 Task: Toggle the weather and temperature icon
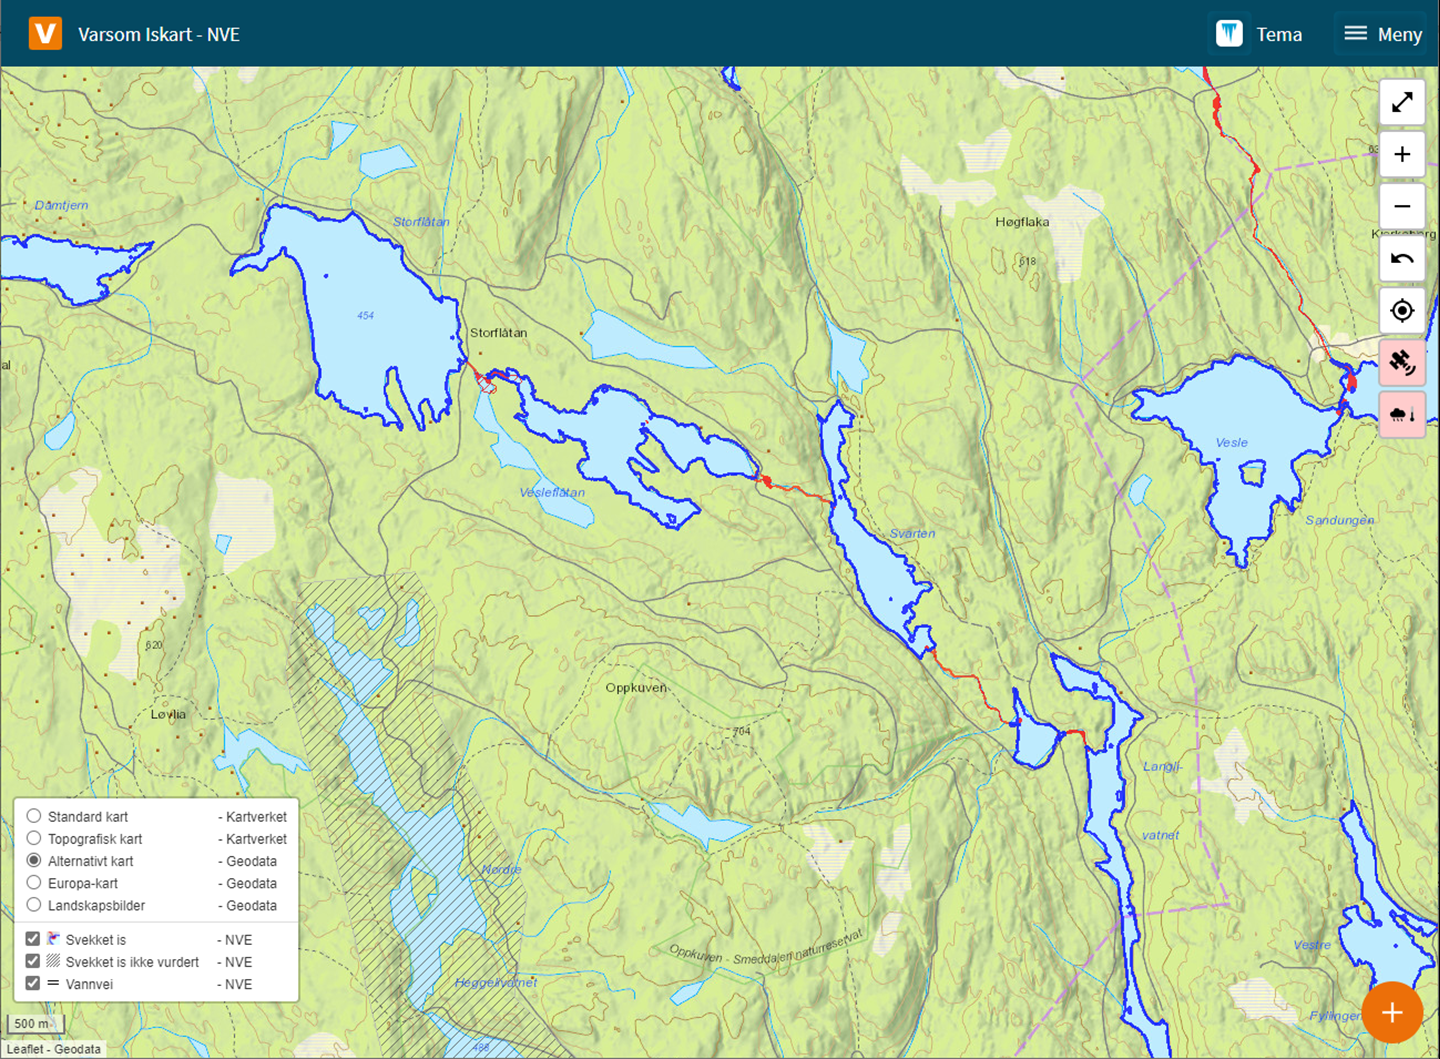[1402, 415]
